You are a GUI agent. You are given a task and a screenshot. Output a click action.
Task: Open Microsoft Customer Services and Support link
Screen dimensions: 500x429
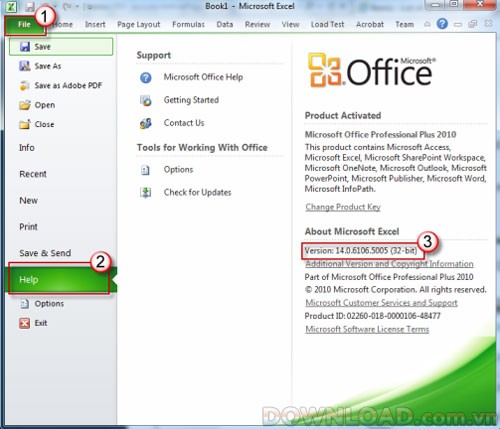click(381, 303)
